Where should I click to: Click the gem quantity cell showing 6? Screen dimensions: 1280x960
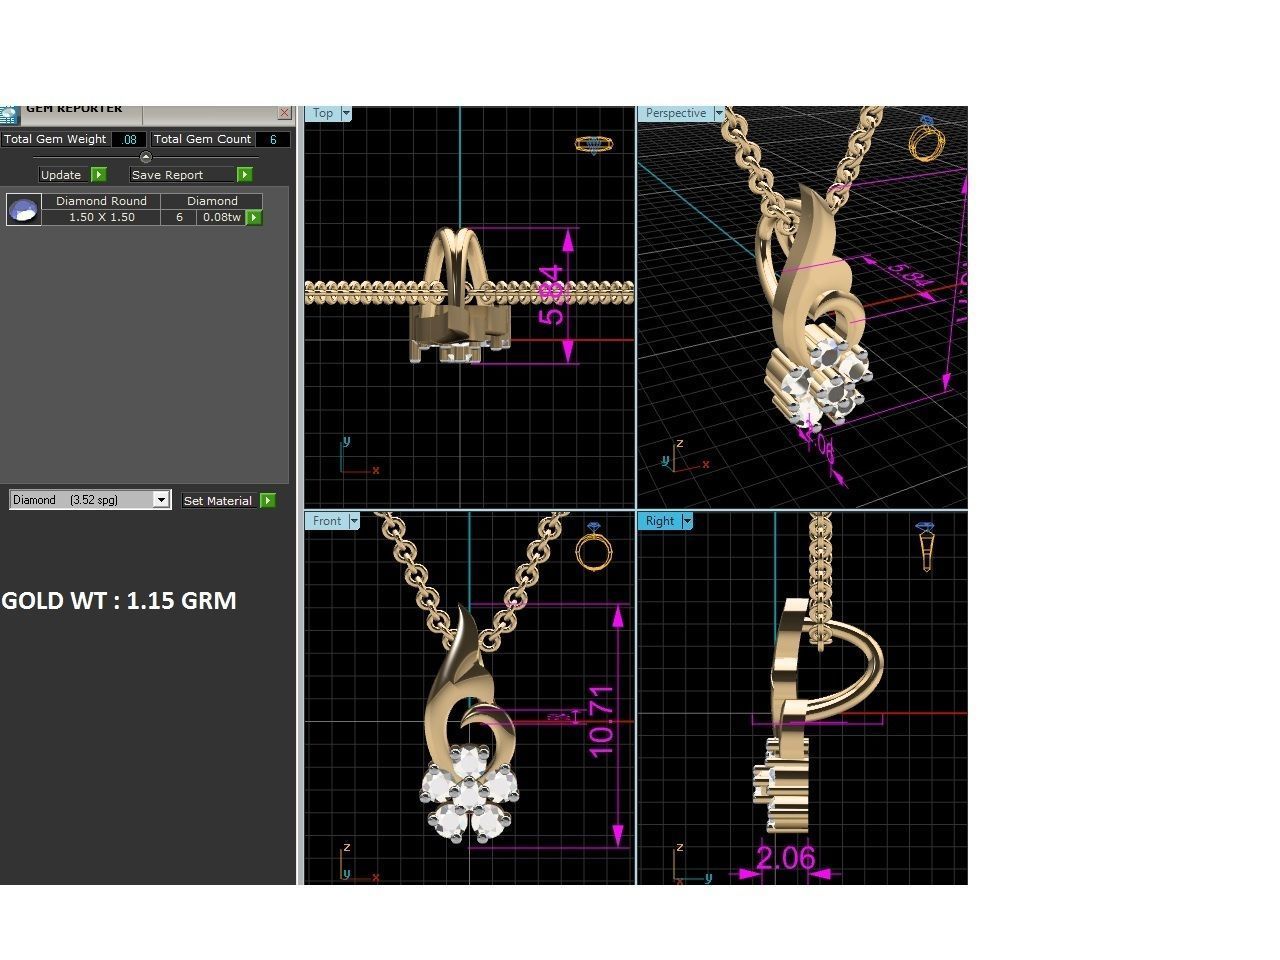(179, 217)
